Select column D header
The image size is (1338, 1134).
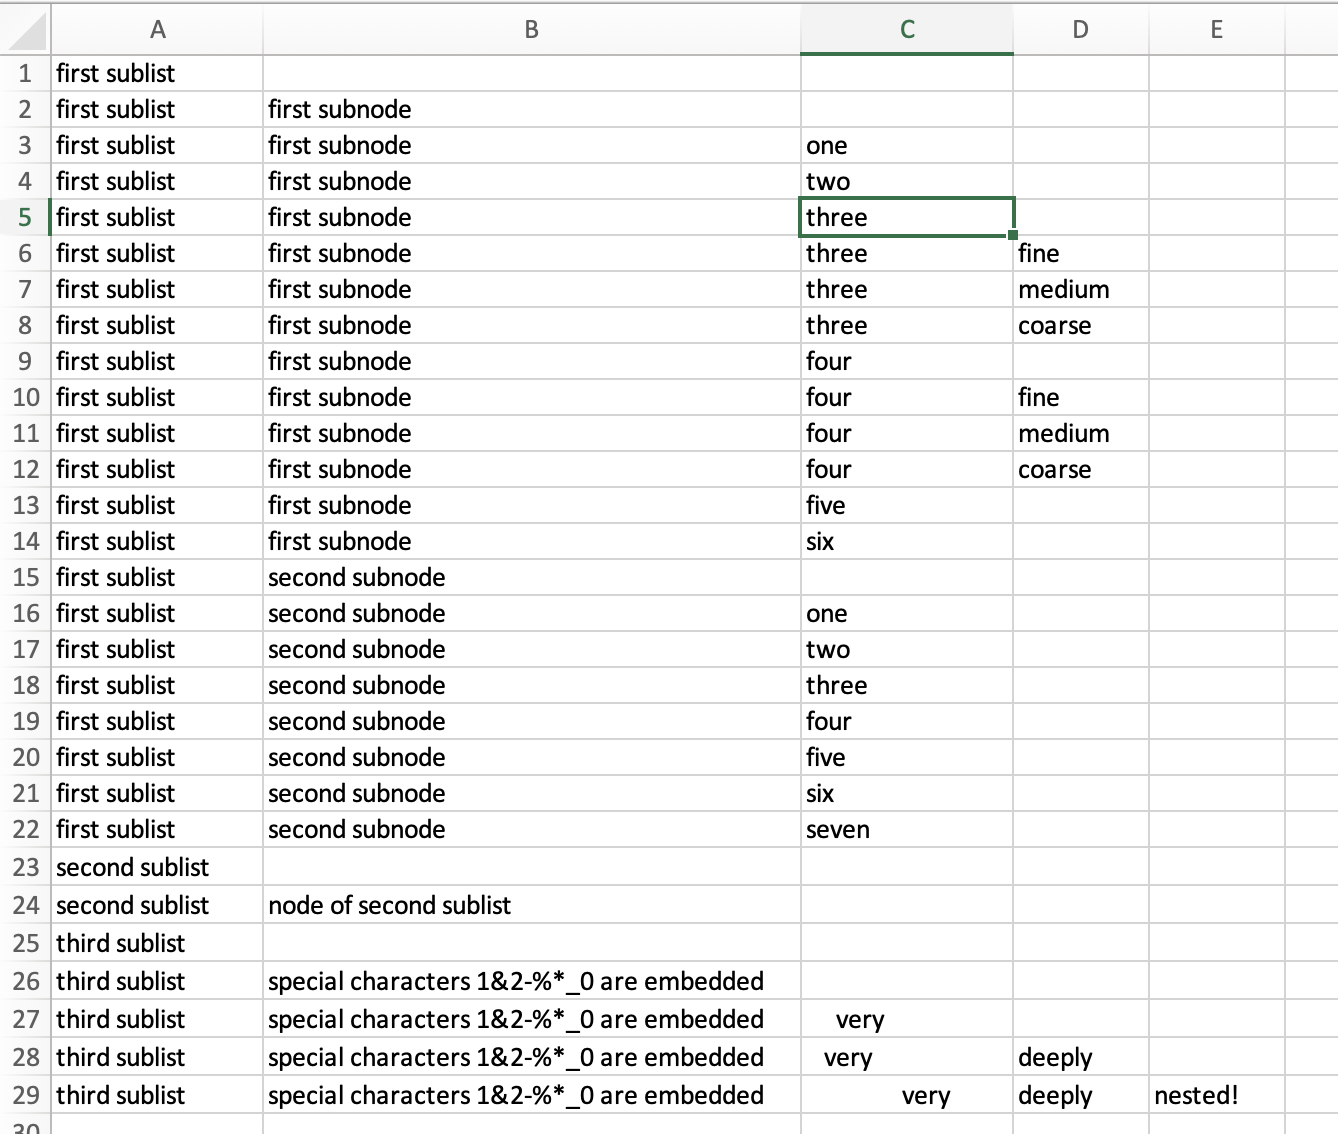coord(1081,30)
